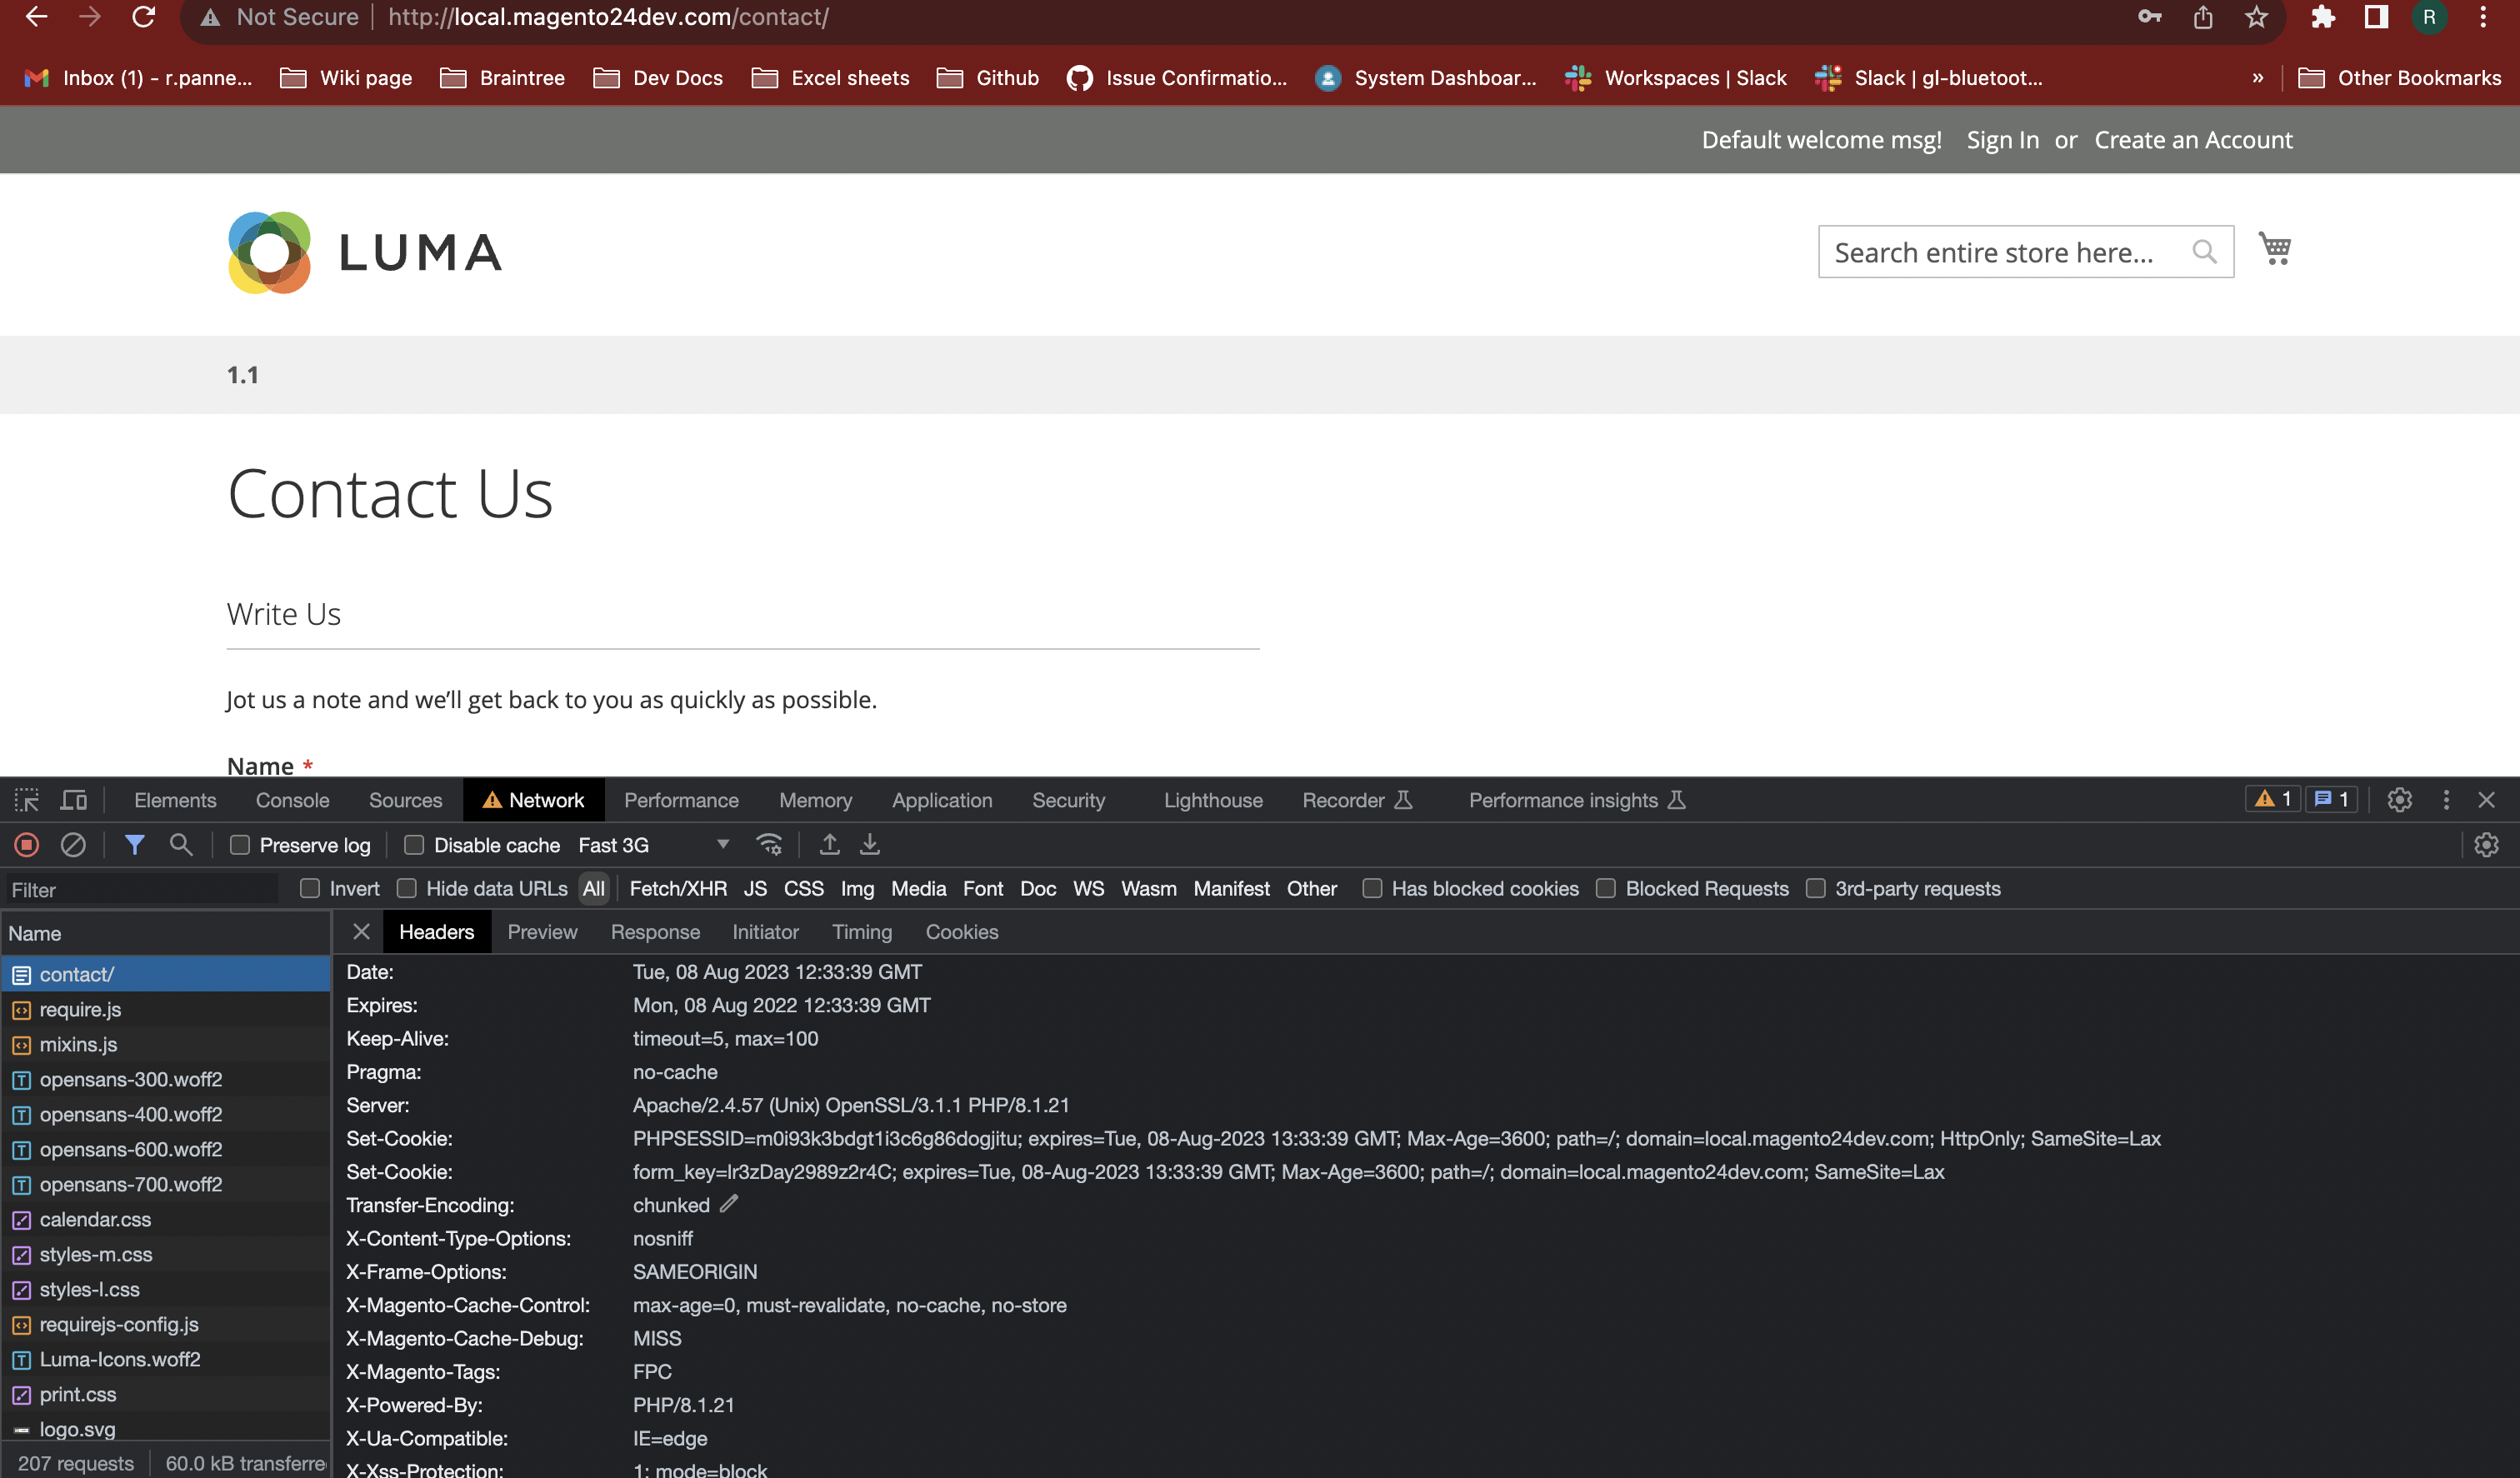Search within network requests

(181, 845)
